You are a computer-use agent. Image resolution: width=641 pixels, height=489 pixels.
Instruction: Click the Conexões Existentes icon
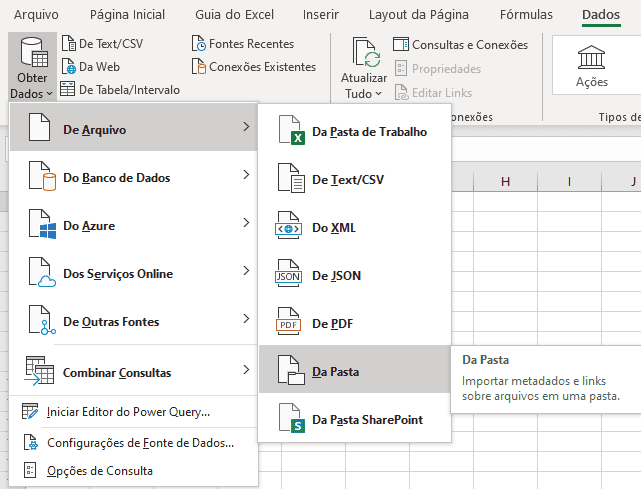click(x=199, y=66)
